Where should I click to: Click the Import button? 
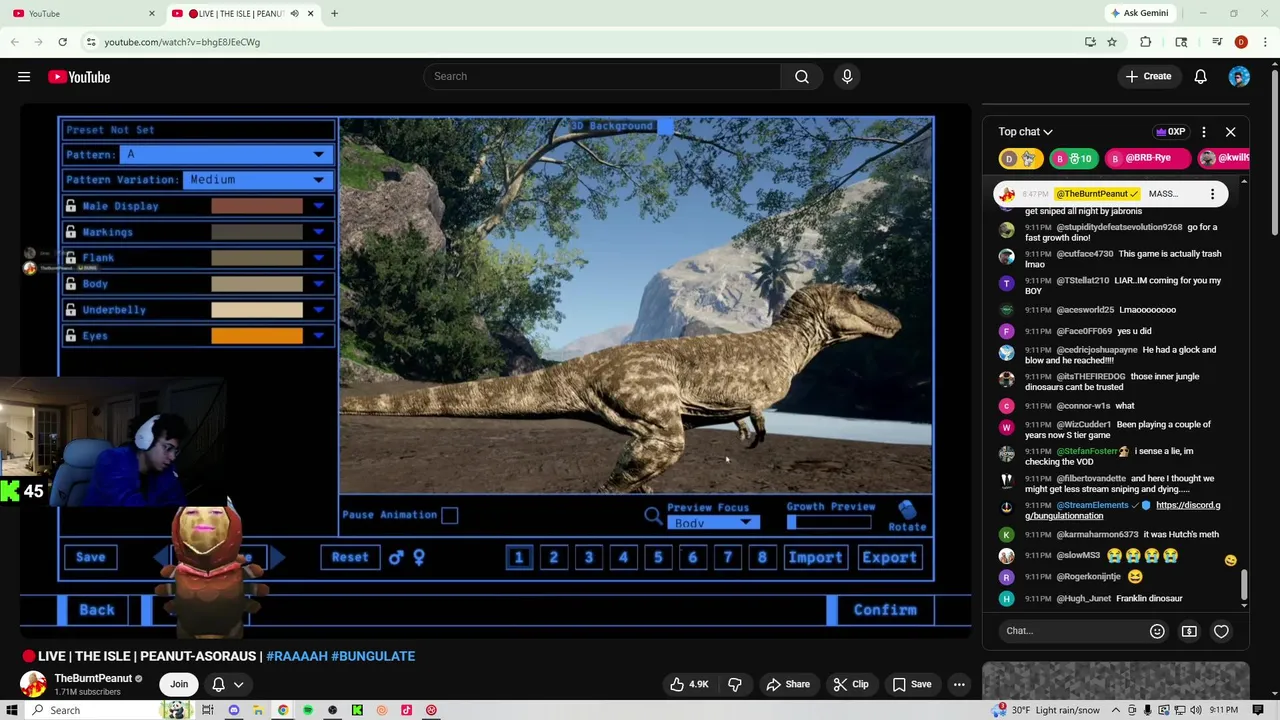tap(815, 557)
